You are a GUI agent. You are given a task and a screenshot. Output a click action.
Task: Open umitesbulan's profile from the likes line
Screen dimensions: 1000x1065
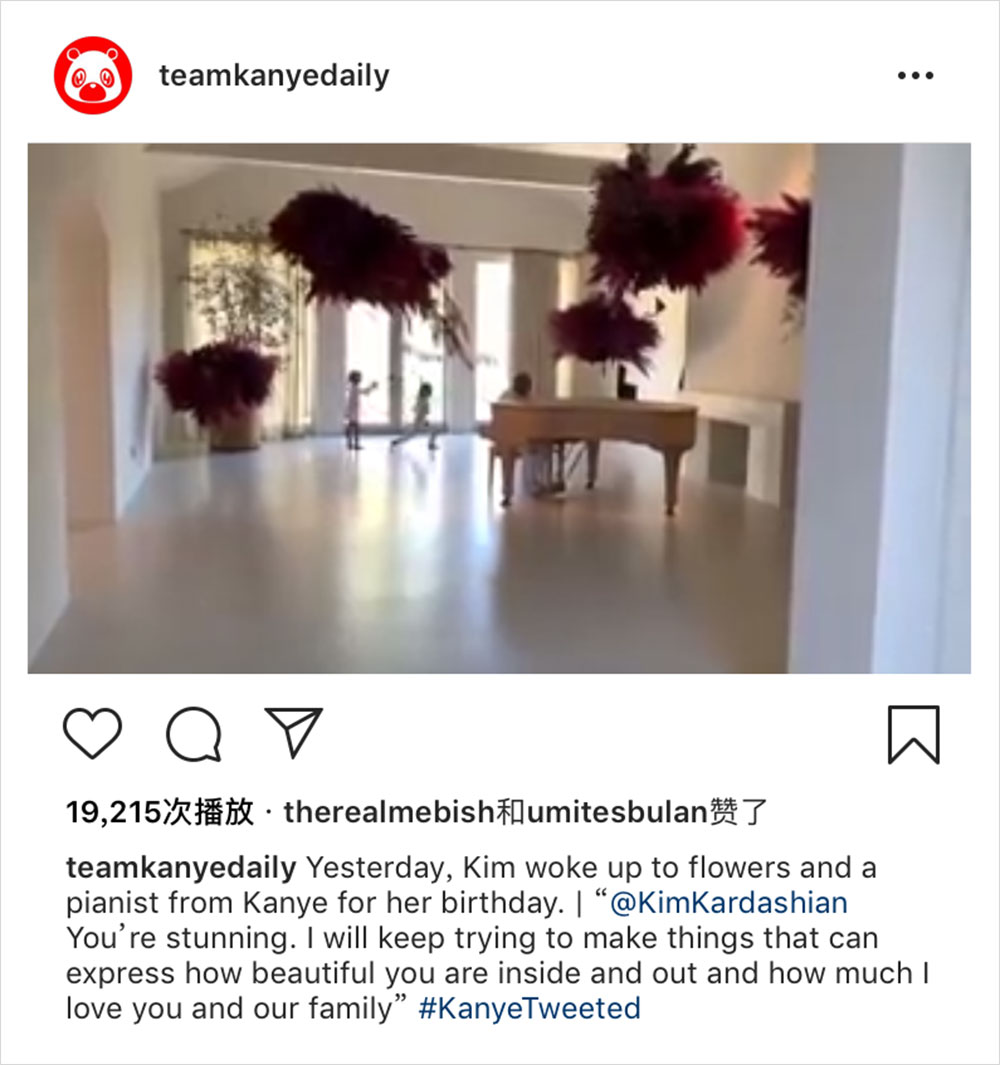(x=618, y=812)
